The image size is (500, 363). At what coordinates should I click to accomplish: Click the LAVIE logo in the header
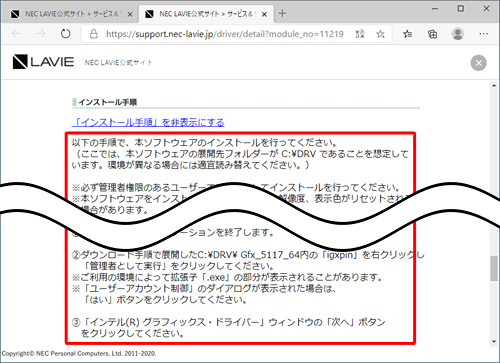(43, 62)
